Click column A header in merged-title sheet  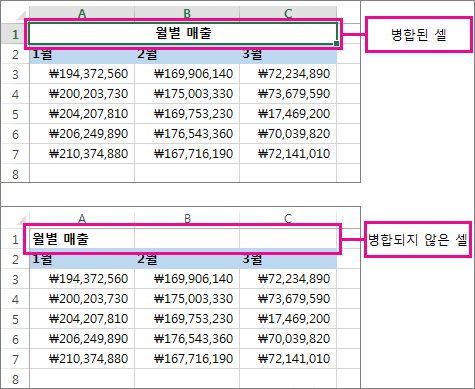[x=82, y=13]
